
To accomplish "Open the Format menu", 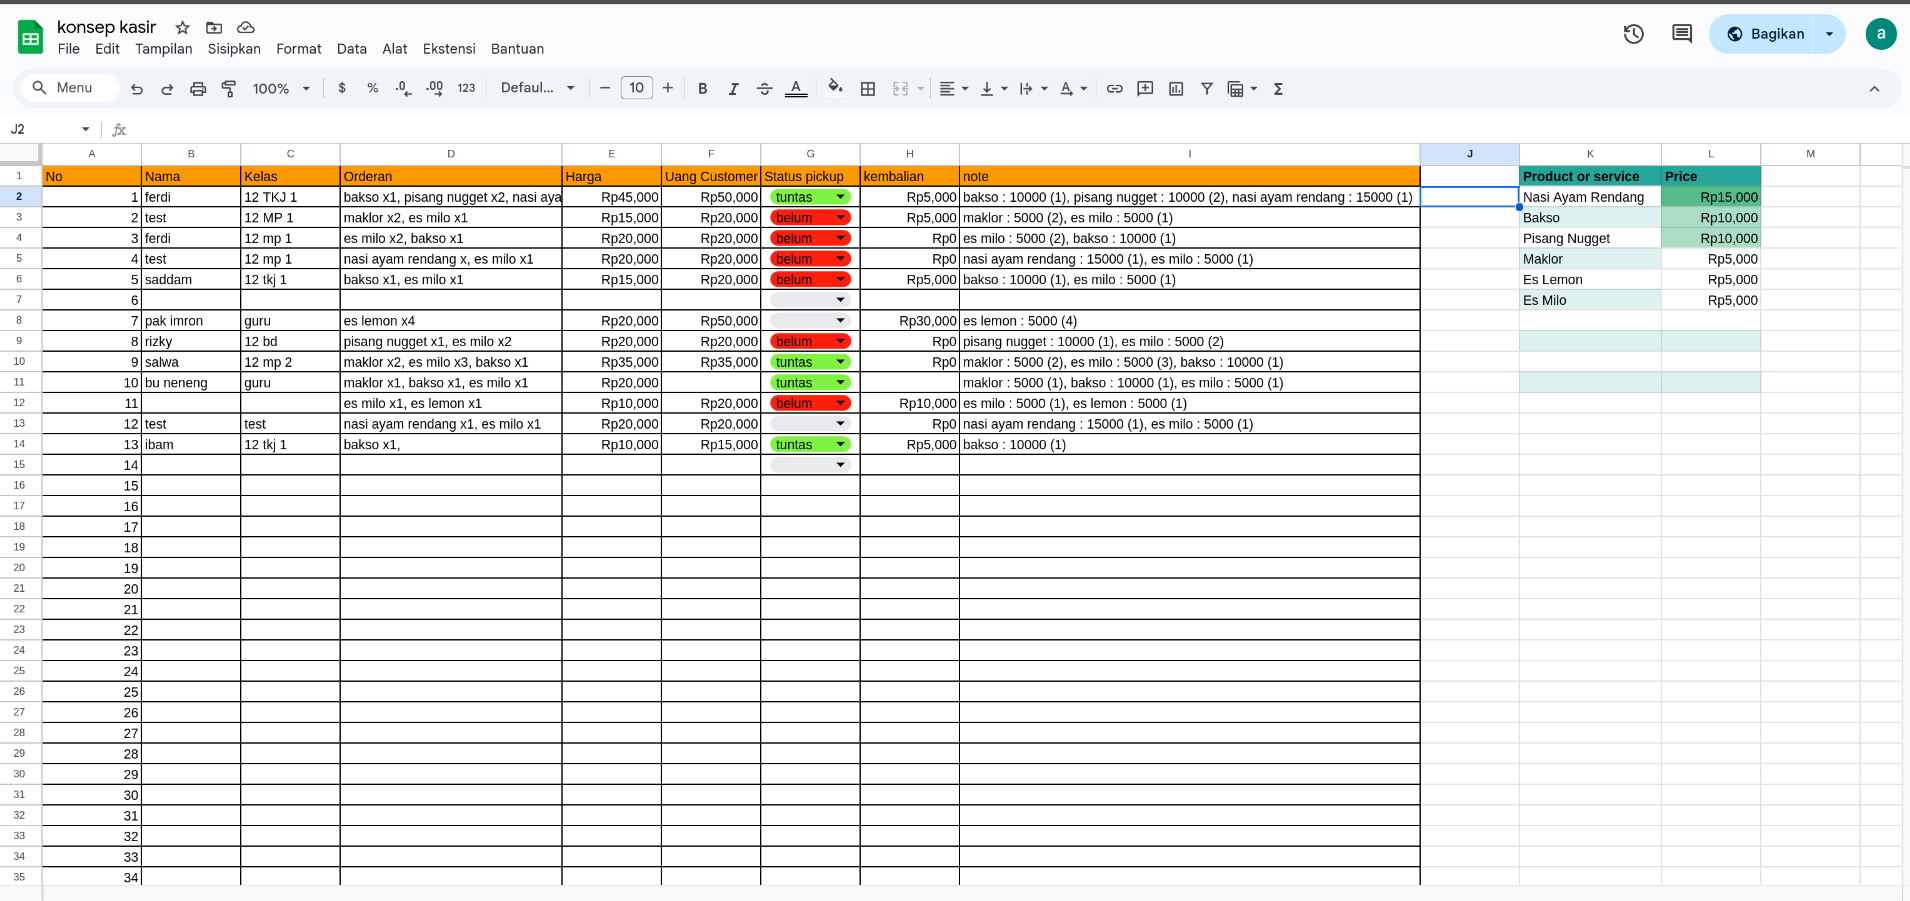I will (299, 49).
